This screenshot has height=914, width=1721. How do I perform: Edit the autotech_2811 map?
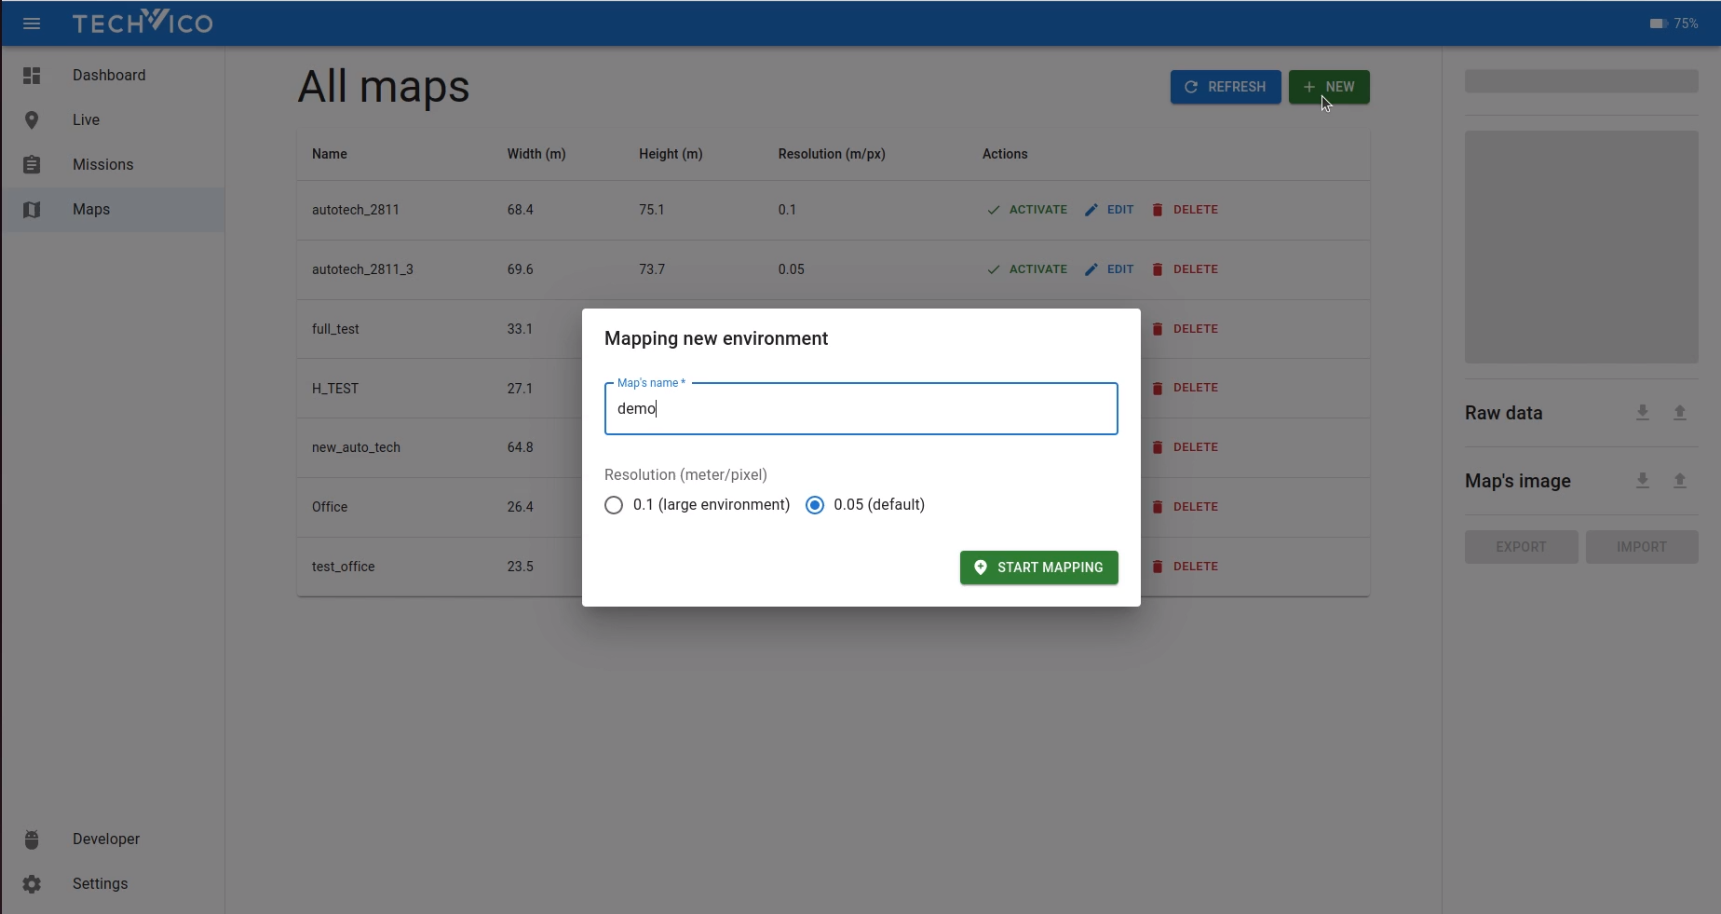coord(1109,210)
